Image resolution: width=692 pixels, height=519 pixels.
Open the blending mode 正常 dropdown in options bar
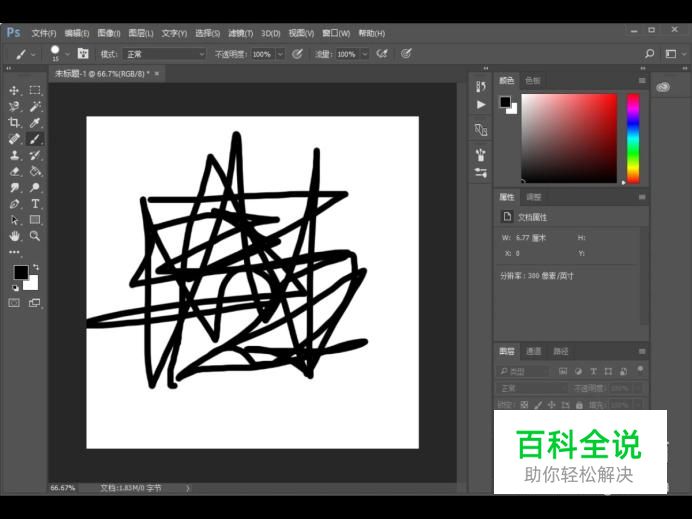point(164,54)
